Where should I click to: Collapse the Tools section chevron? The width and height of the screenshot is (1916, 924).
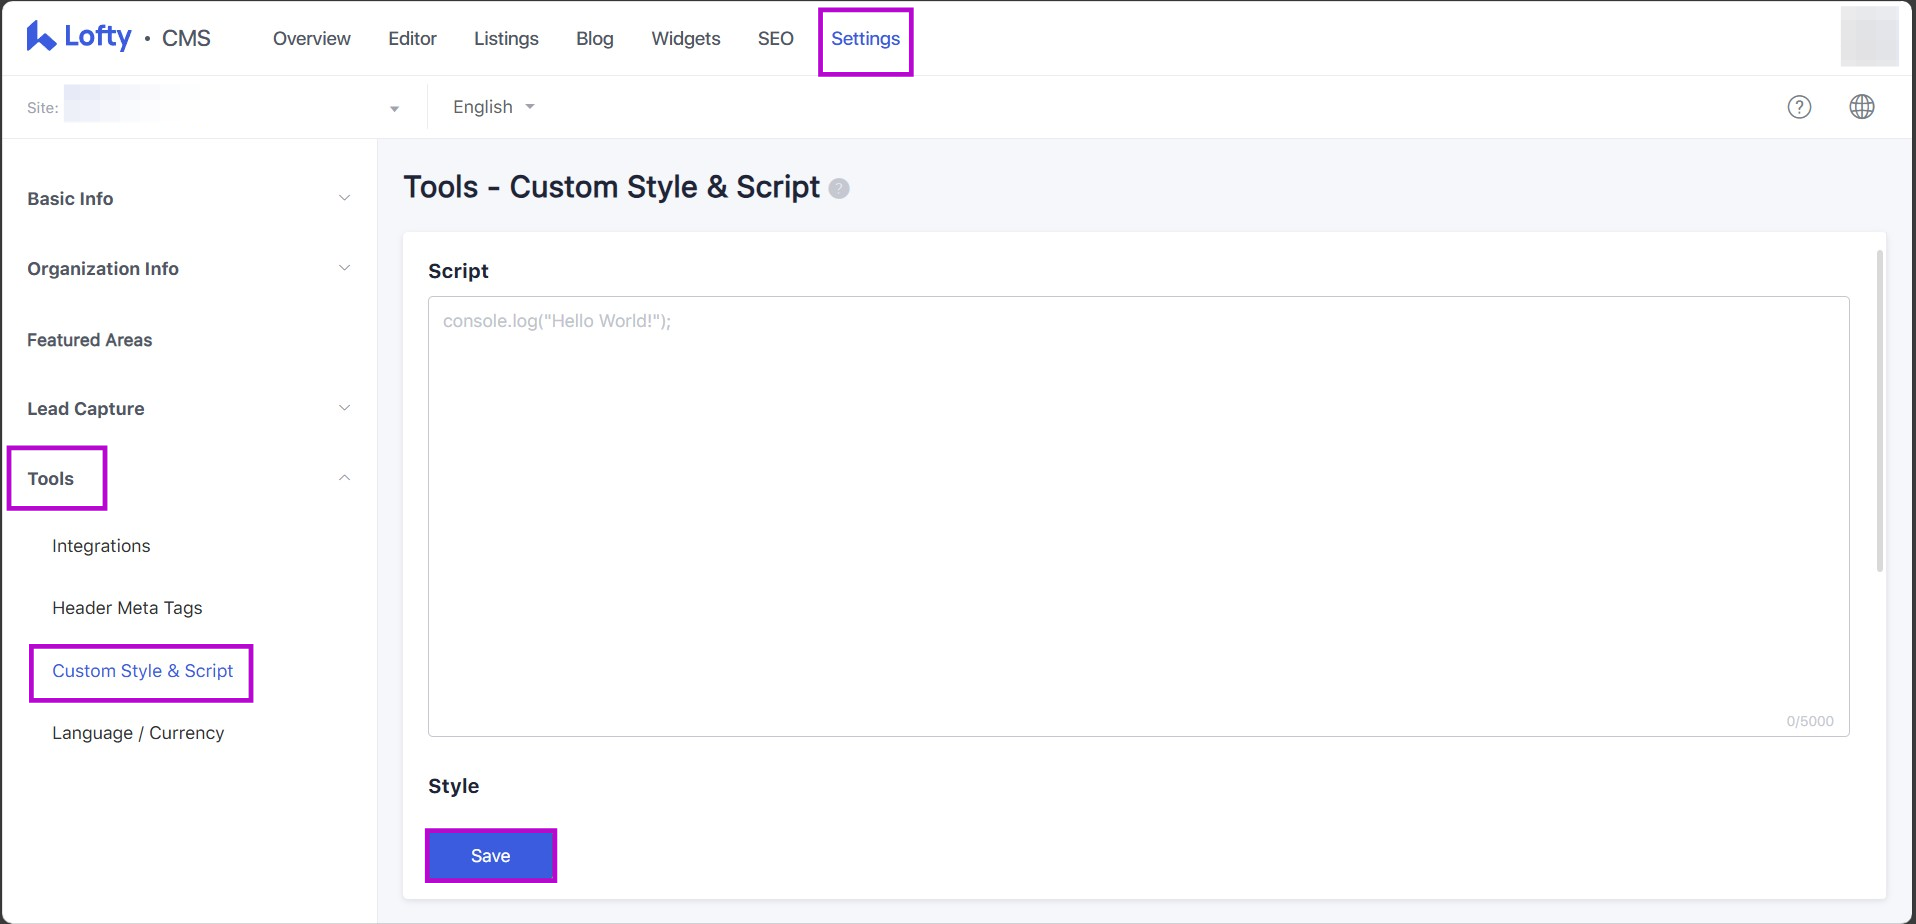[x=344, y=478]
